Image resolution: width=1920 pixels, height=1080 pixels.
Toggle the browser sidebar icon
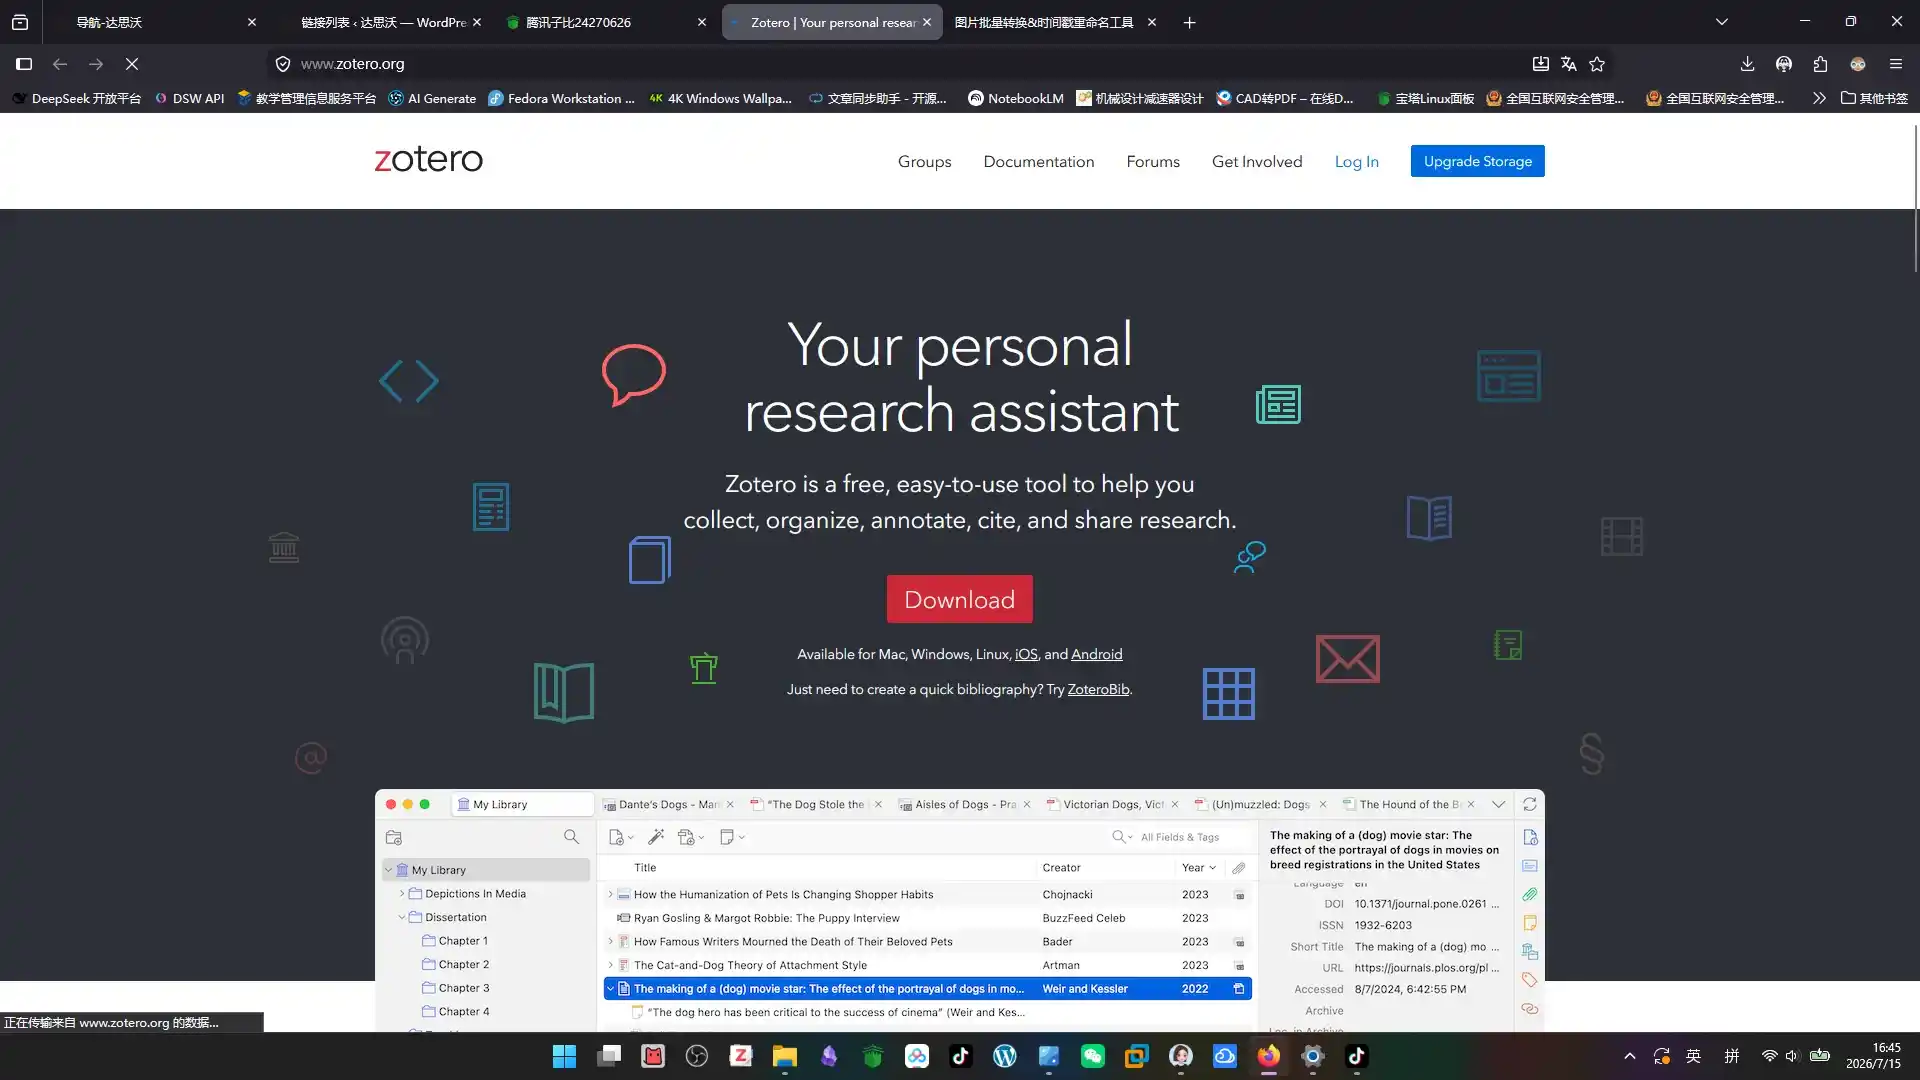point(24,64)
